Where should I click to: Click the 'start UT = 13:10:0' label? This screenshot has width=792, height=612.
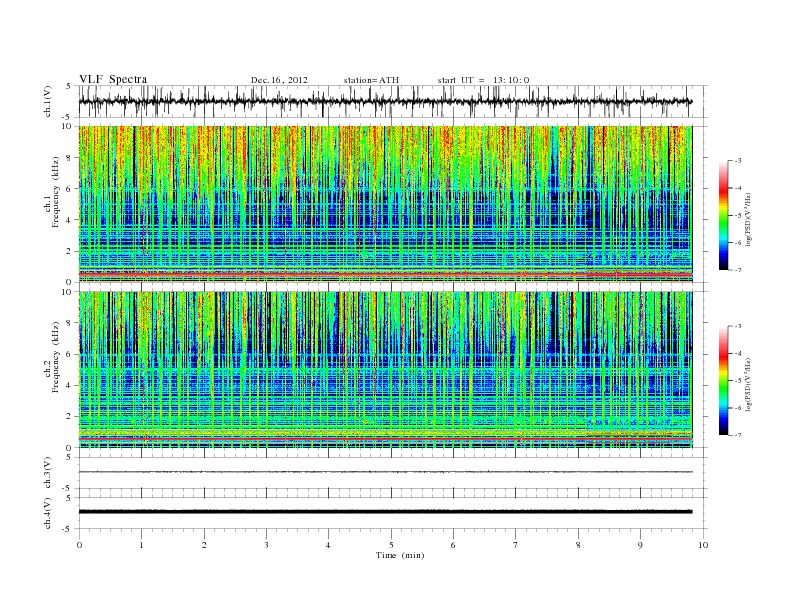pyautogui.click(x=483, y=80)
